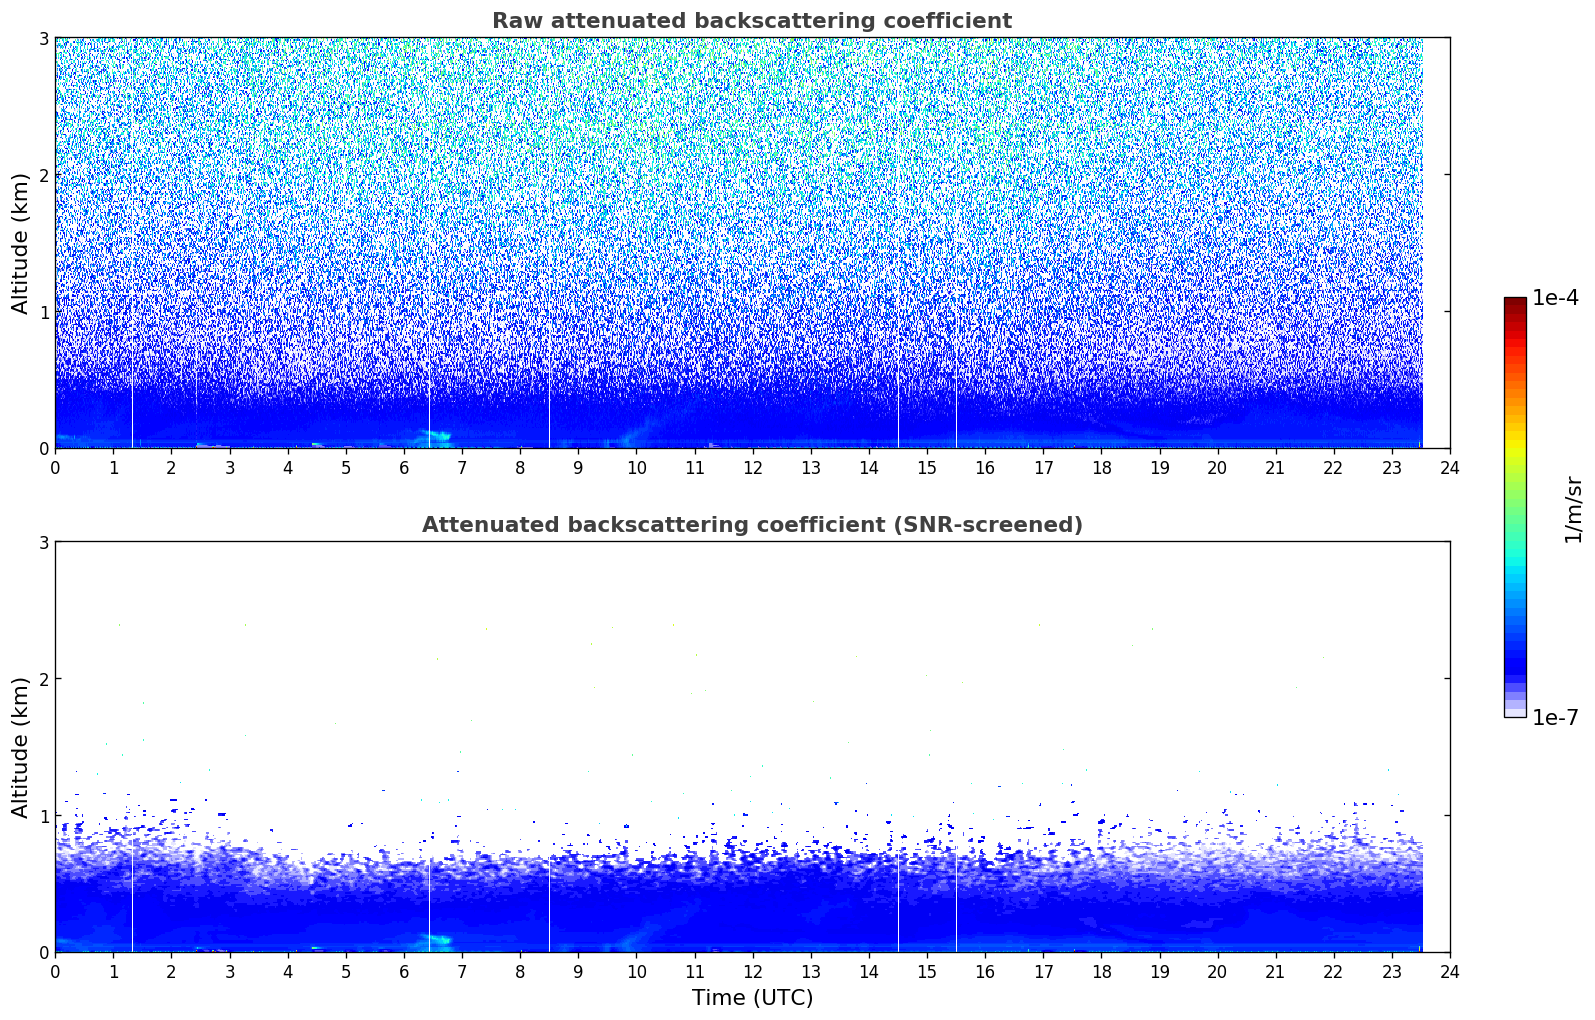Screen dimensions: 1595x1020
Task: Click time tick '15' under top plot
Action: 927,467
